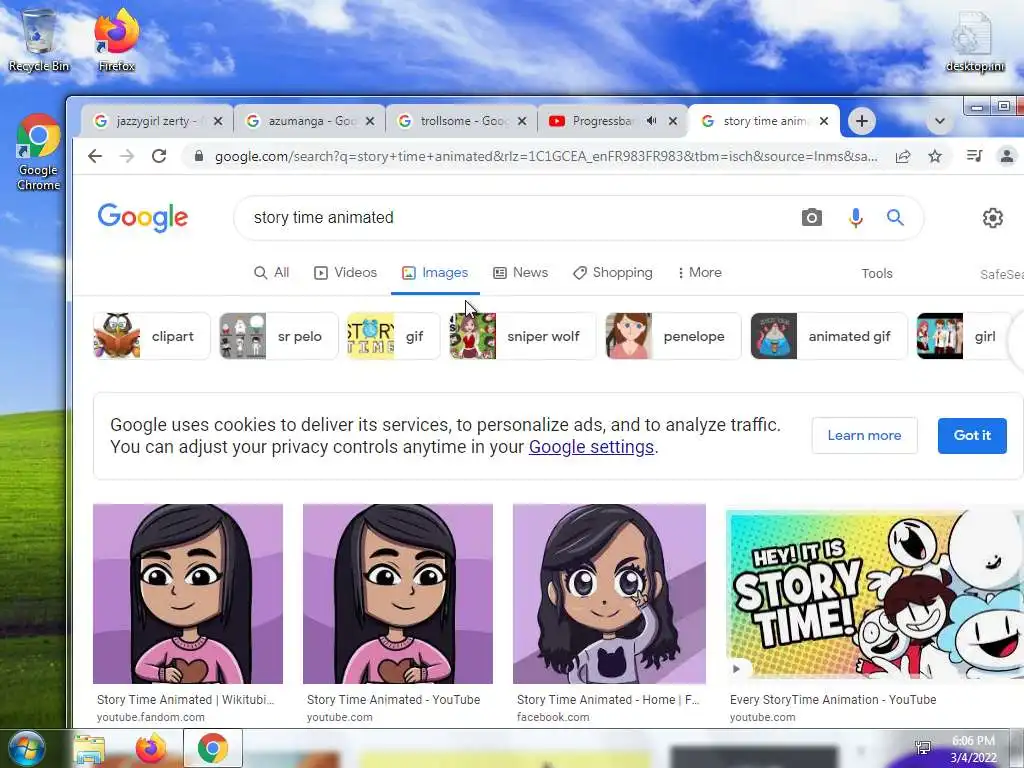Open the Google Chrome desktop shortcut
The width and height of the screenshot is (1024, 768).
click(39, 153)
